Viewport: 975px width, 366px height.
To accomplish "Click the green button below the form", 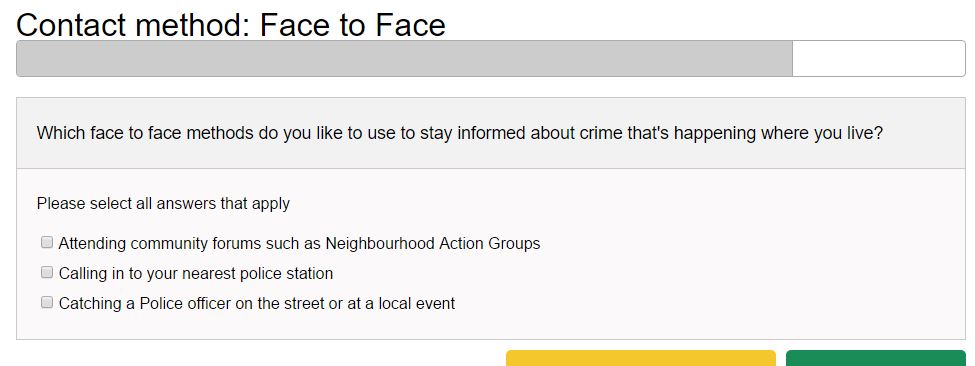I will coord(876,358).
